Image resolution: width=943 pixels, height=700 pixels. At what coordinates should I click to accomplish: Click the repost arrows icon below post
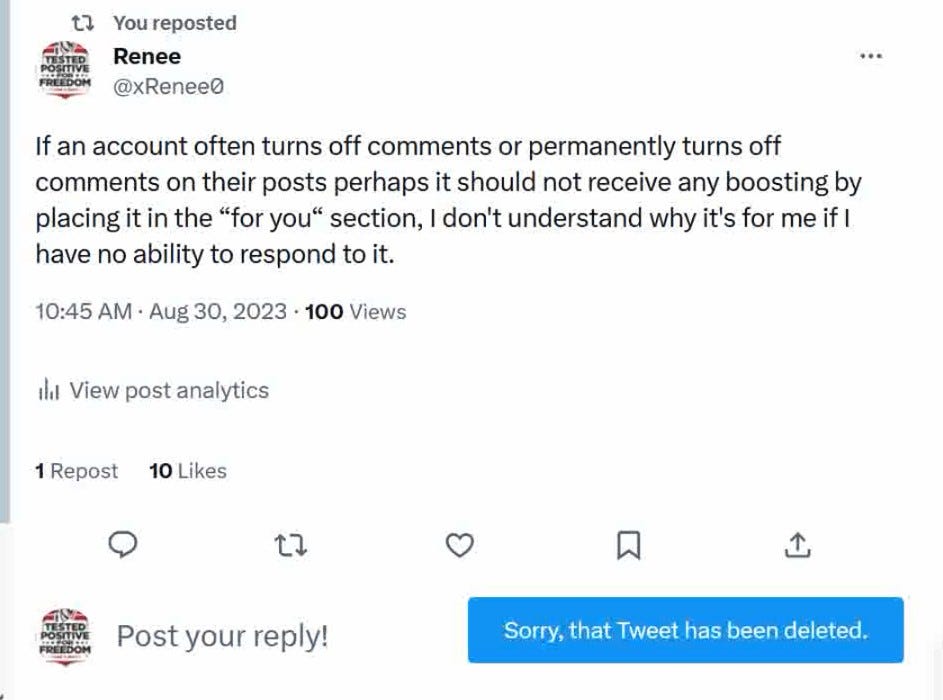pyautogui.click(x=291, y=545)
